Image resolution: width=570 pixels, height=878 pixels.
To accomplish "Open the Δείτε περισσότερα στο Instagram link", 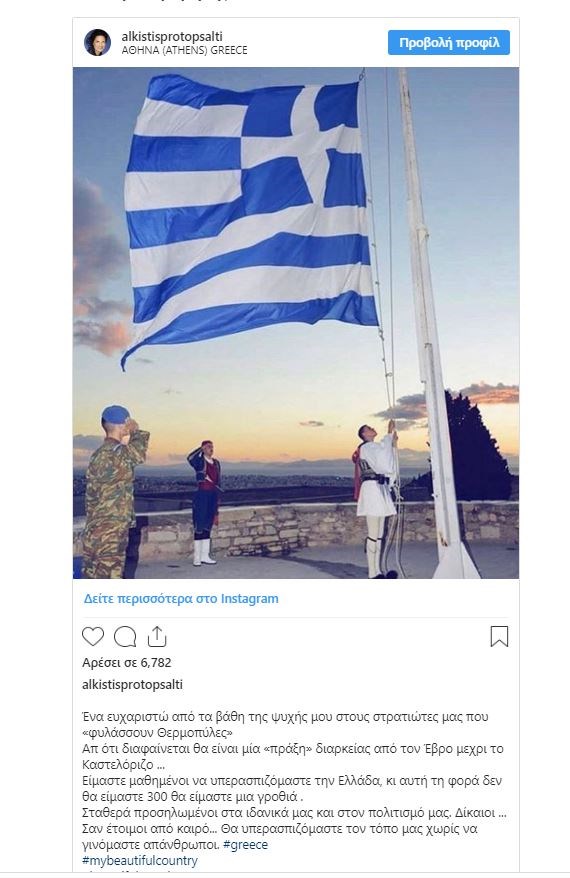I will tap(181, 599).
